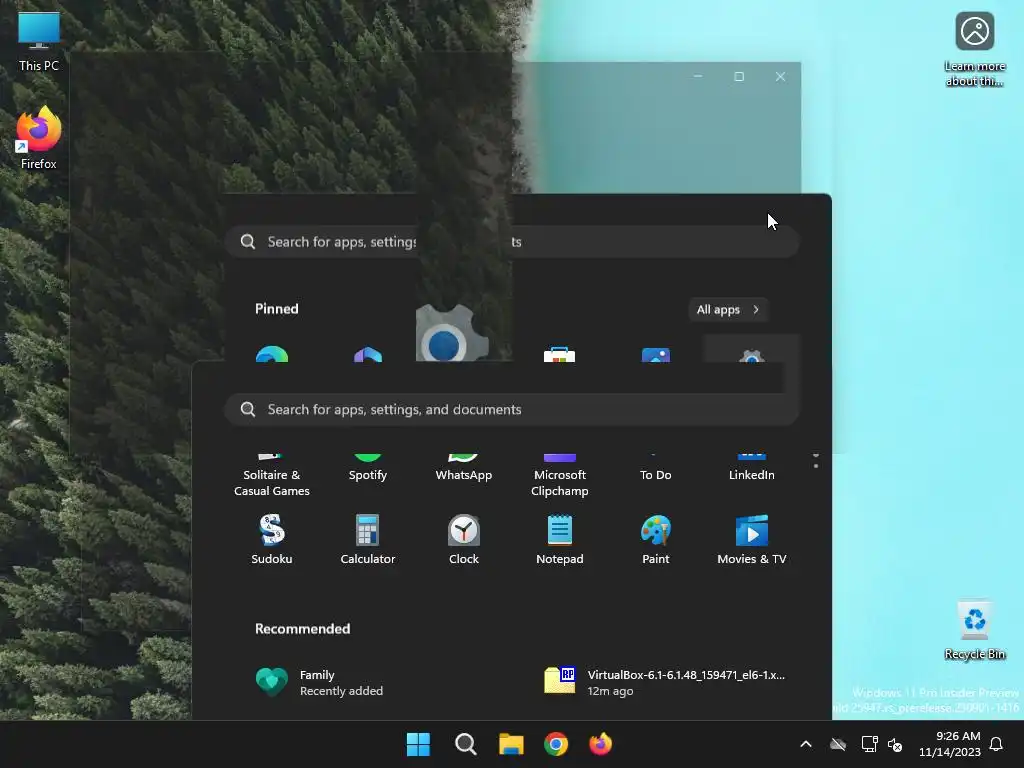
Task: Minimize the translucent Settings window
Action: coord(697,76)
